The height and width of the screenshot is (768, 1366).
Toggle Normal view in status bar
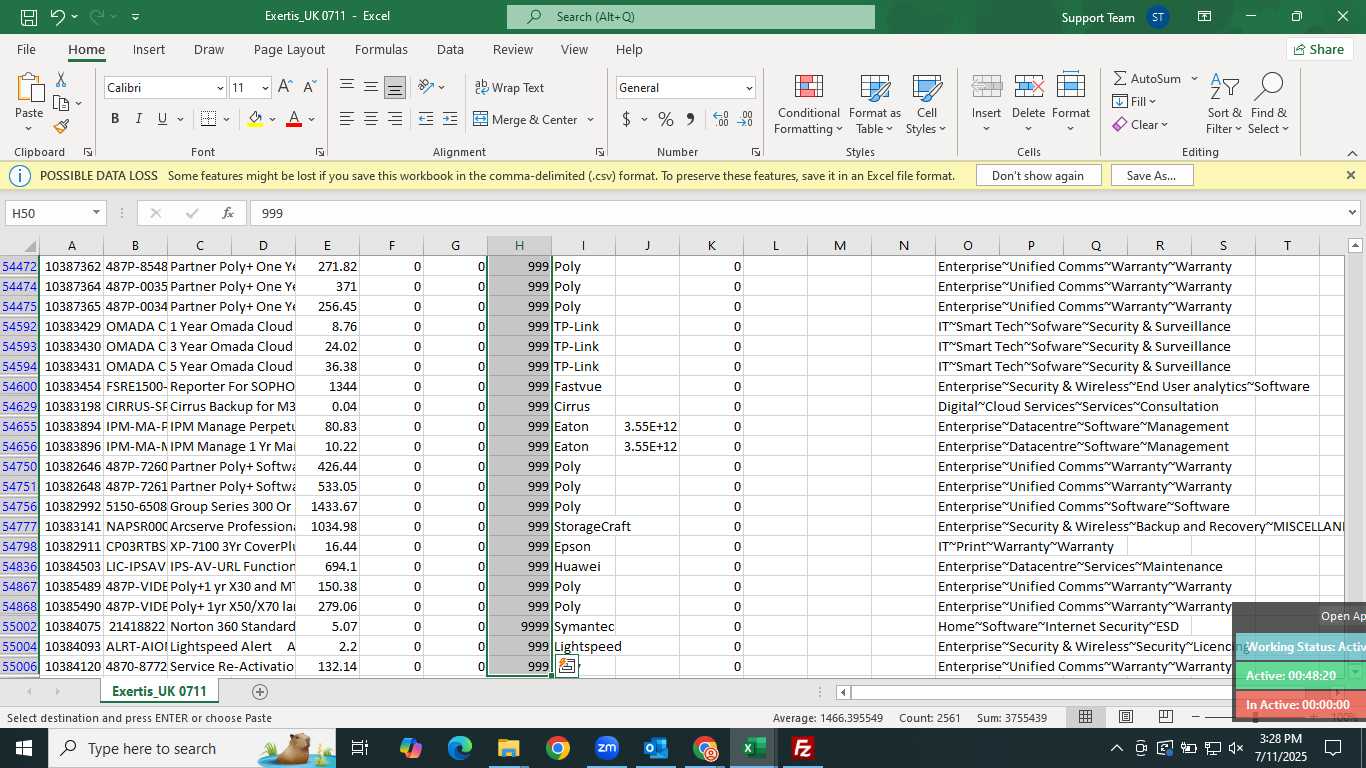(x=1086, y=717)
